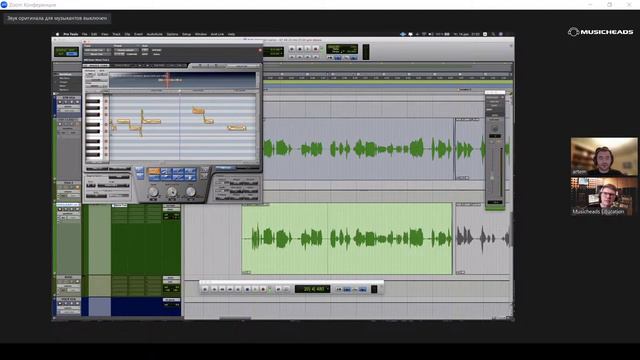Select the orange highlighted tool in tuning plugin
This screenshot has width=640, height=360.
[154, 171]
